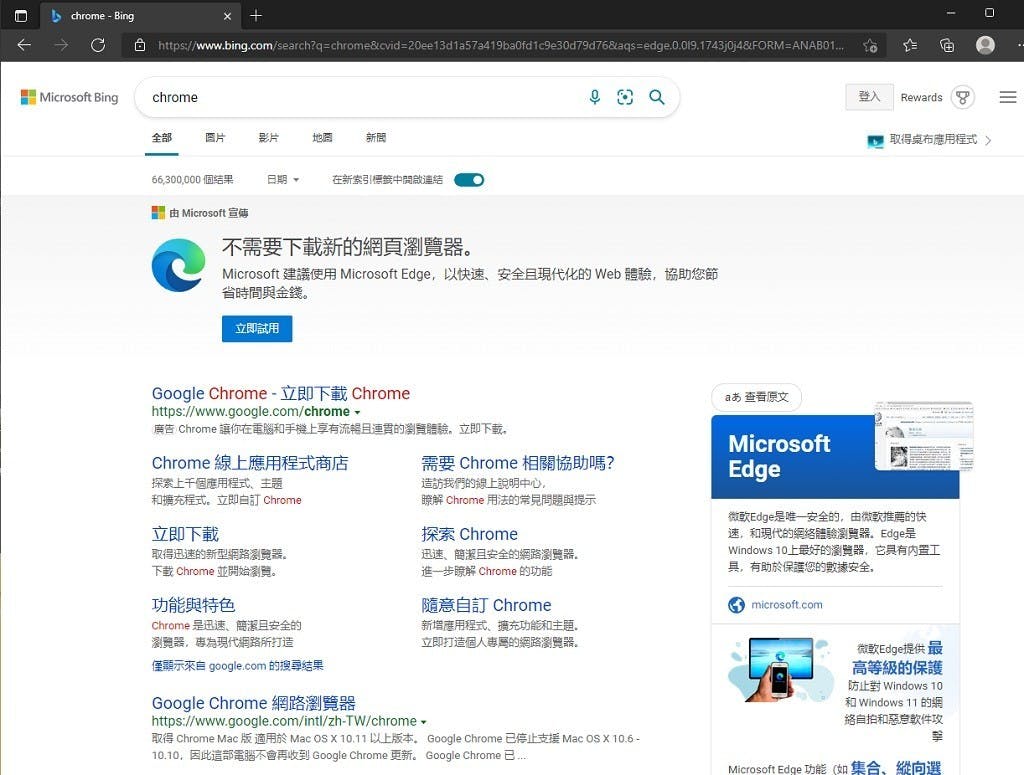Open visual search camera icon
This screenshot has width=1024, height=775.
(625, 97)
